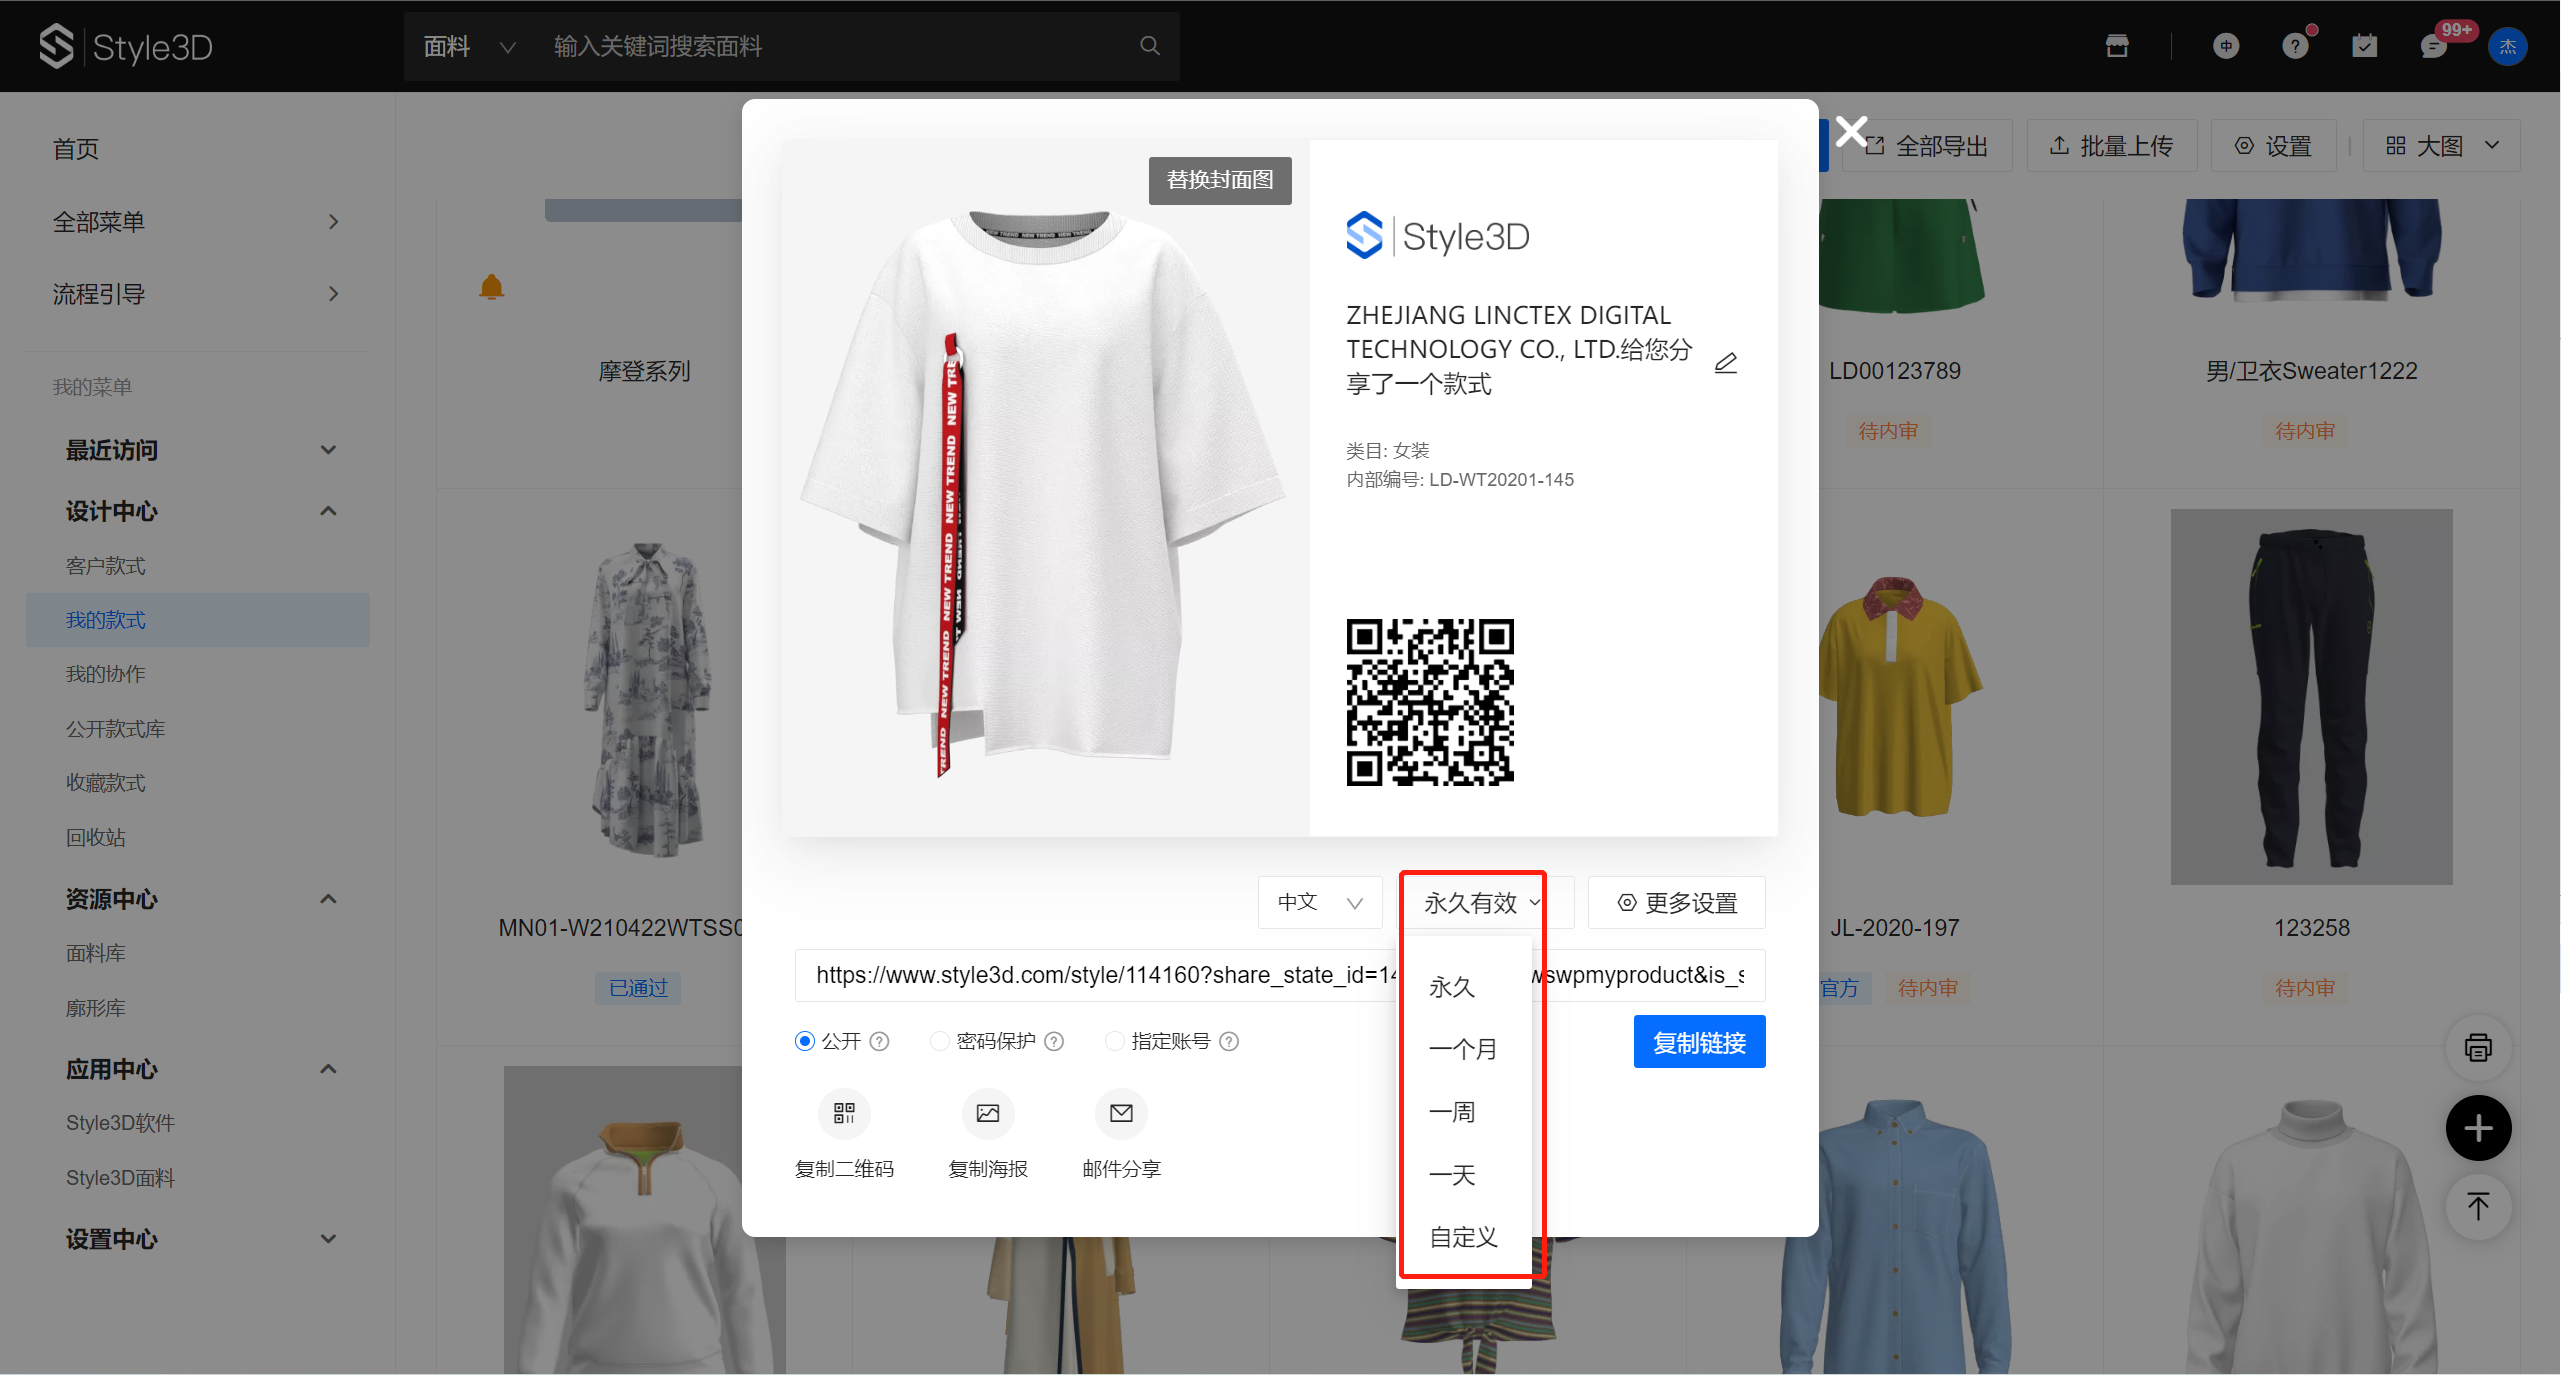This screenshot has height=1375, width=2561.
Task: Click the Style3D logo in top bar
Action: coord(126,46)
